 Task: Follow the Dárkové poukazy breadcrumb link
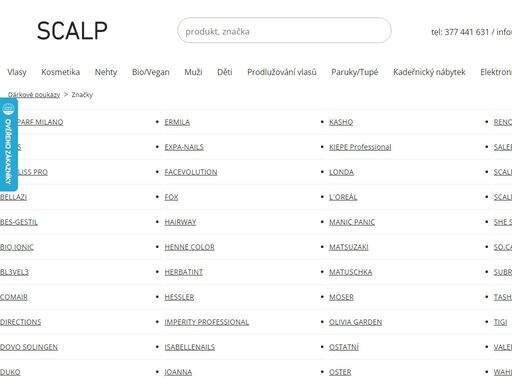[34, 95]
